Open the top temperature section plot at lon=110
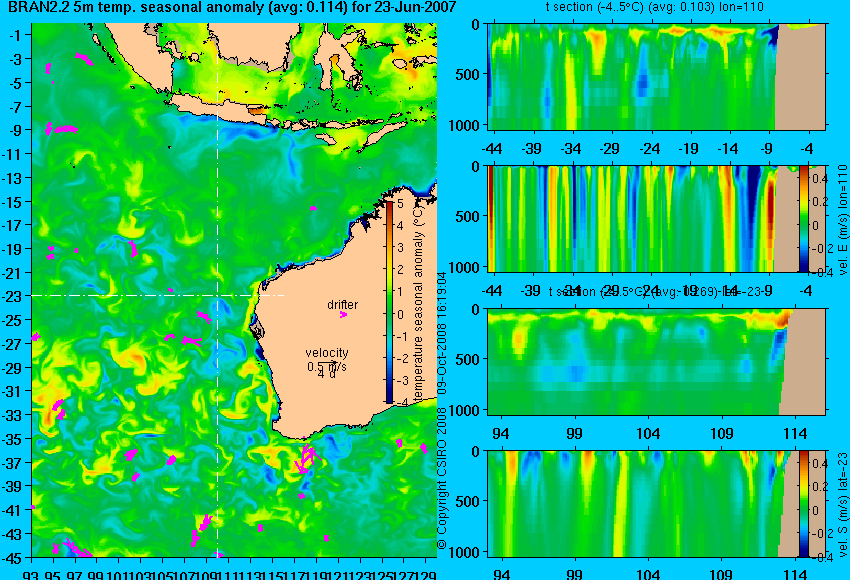Image resolution: width=850 pixels, height=580 pixels. point(656,76)
